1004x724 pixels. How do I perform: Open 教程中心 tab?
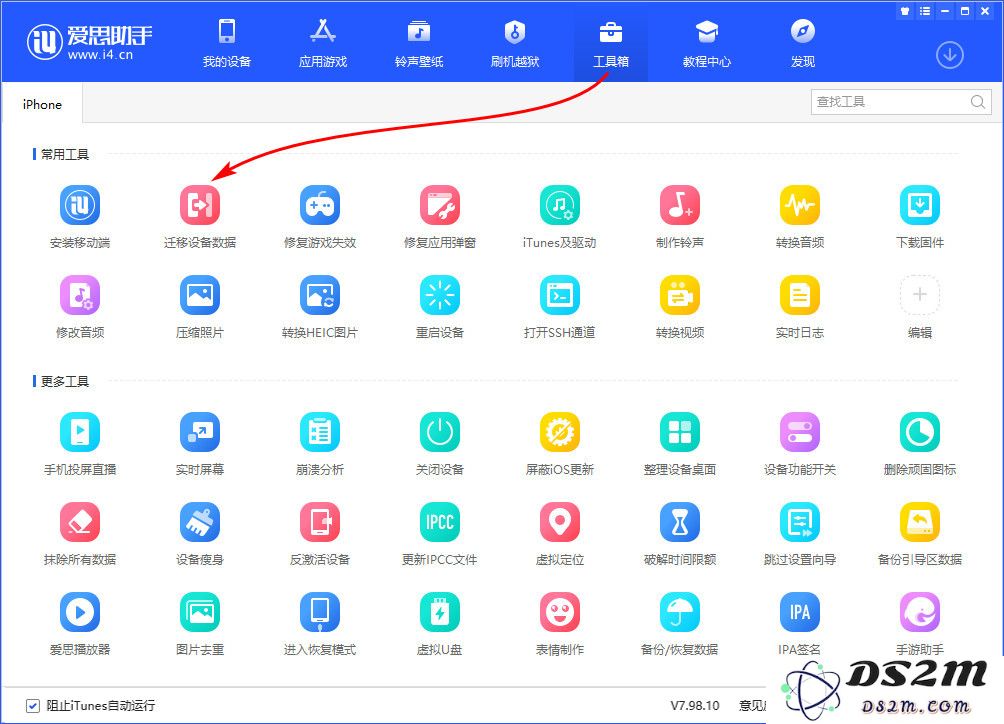point(707,42)
